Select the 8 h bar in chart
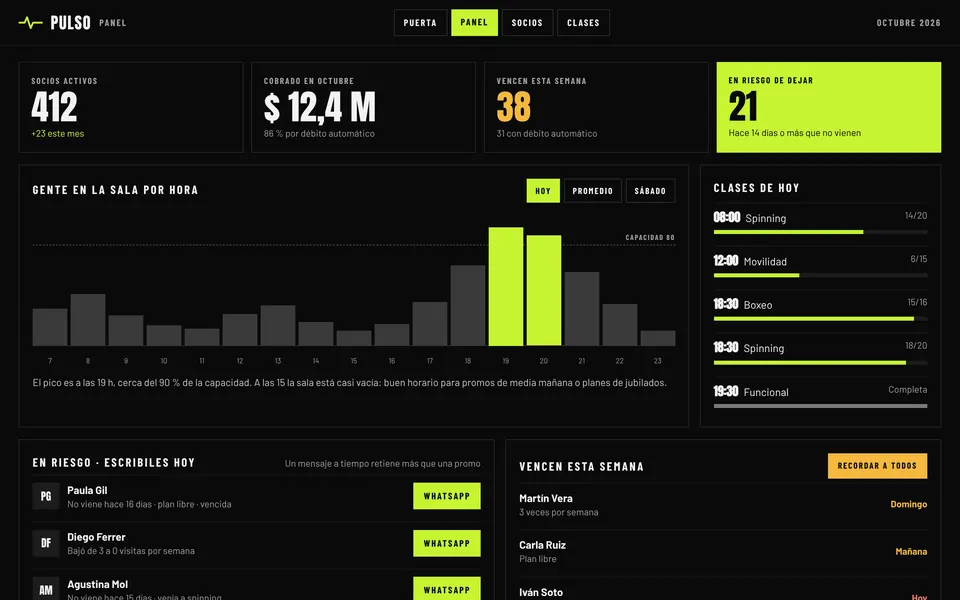This screenshot has height=600, width=960. click(x=88, y=320)
